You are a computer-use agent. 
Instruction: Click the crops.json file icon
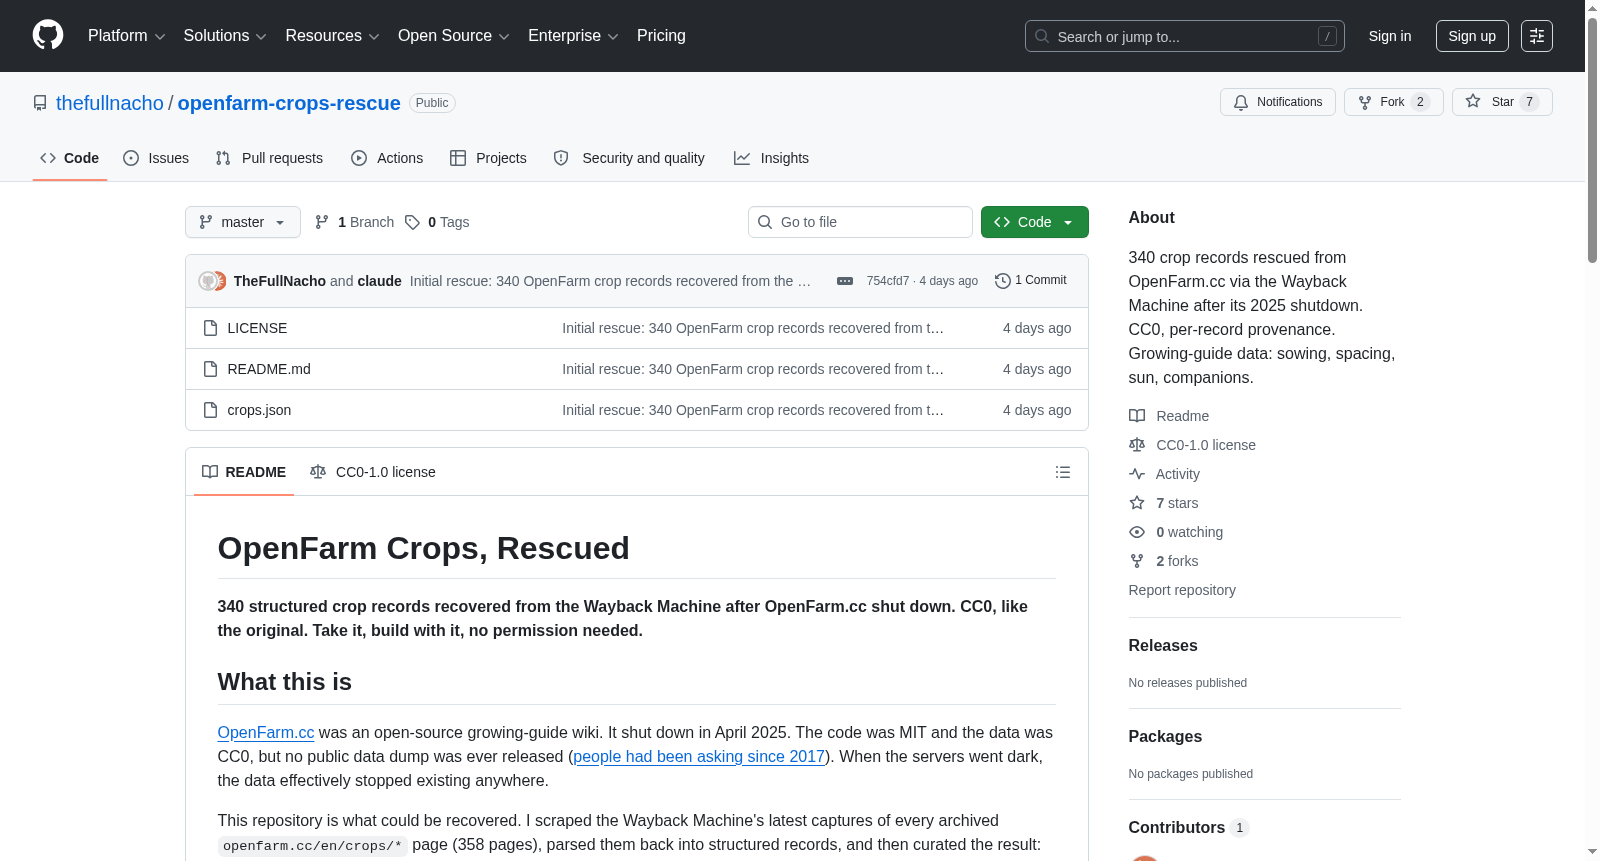(210, 410)
